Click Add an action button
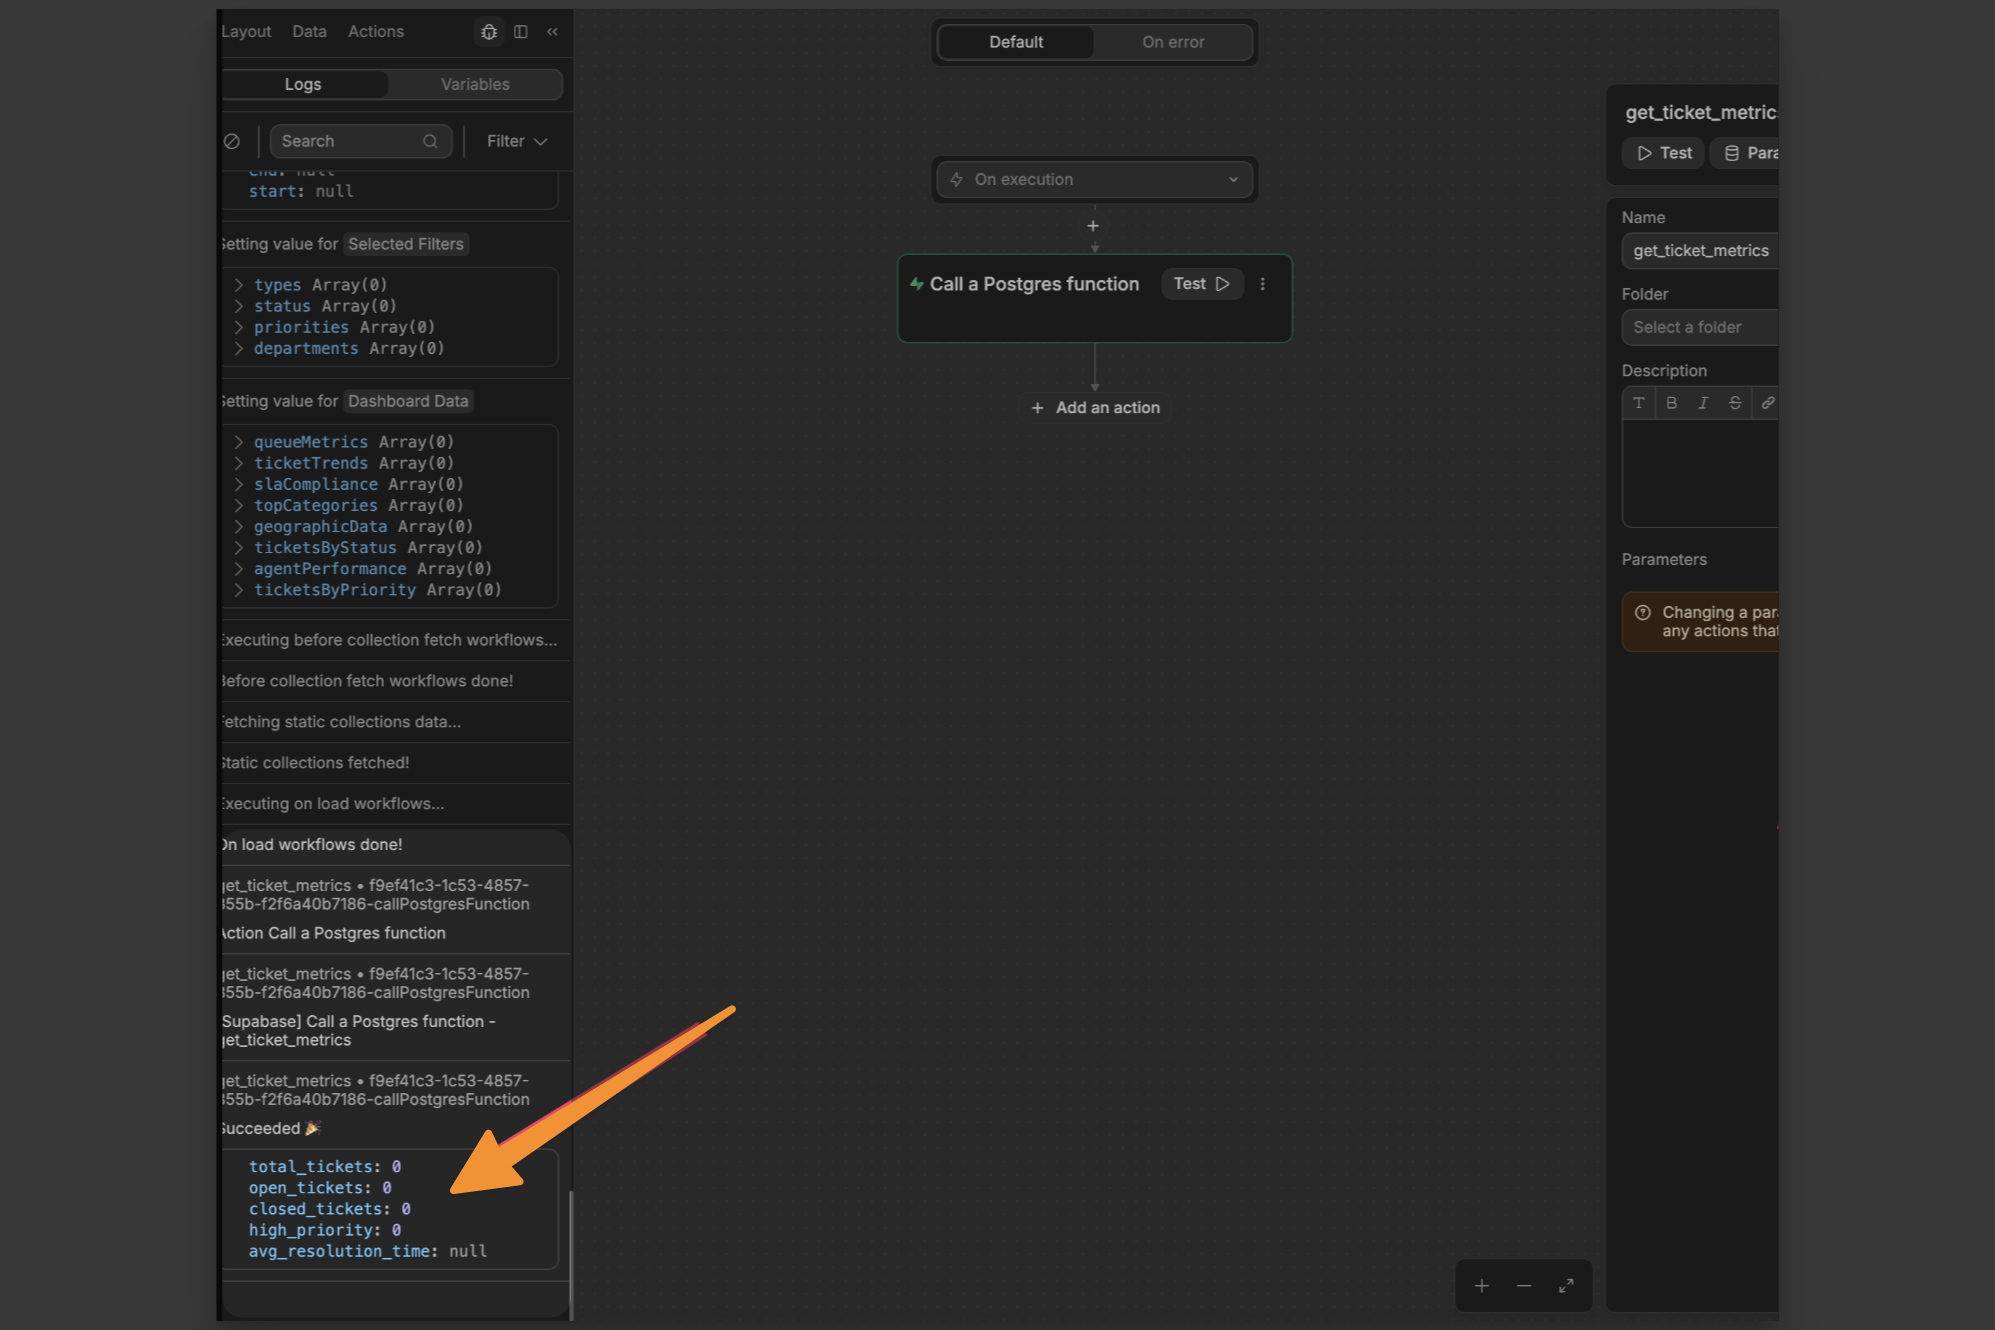The width and height of the screenshot is (1995, 1330). 1096,408
